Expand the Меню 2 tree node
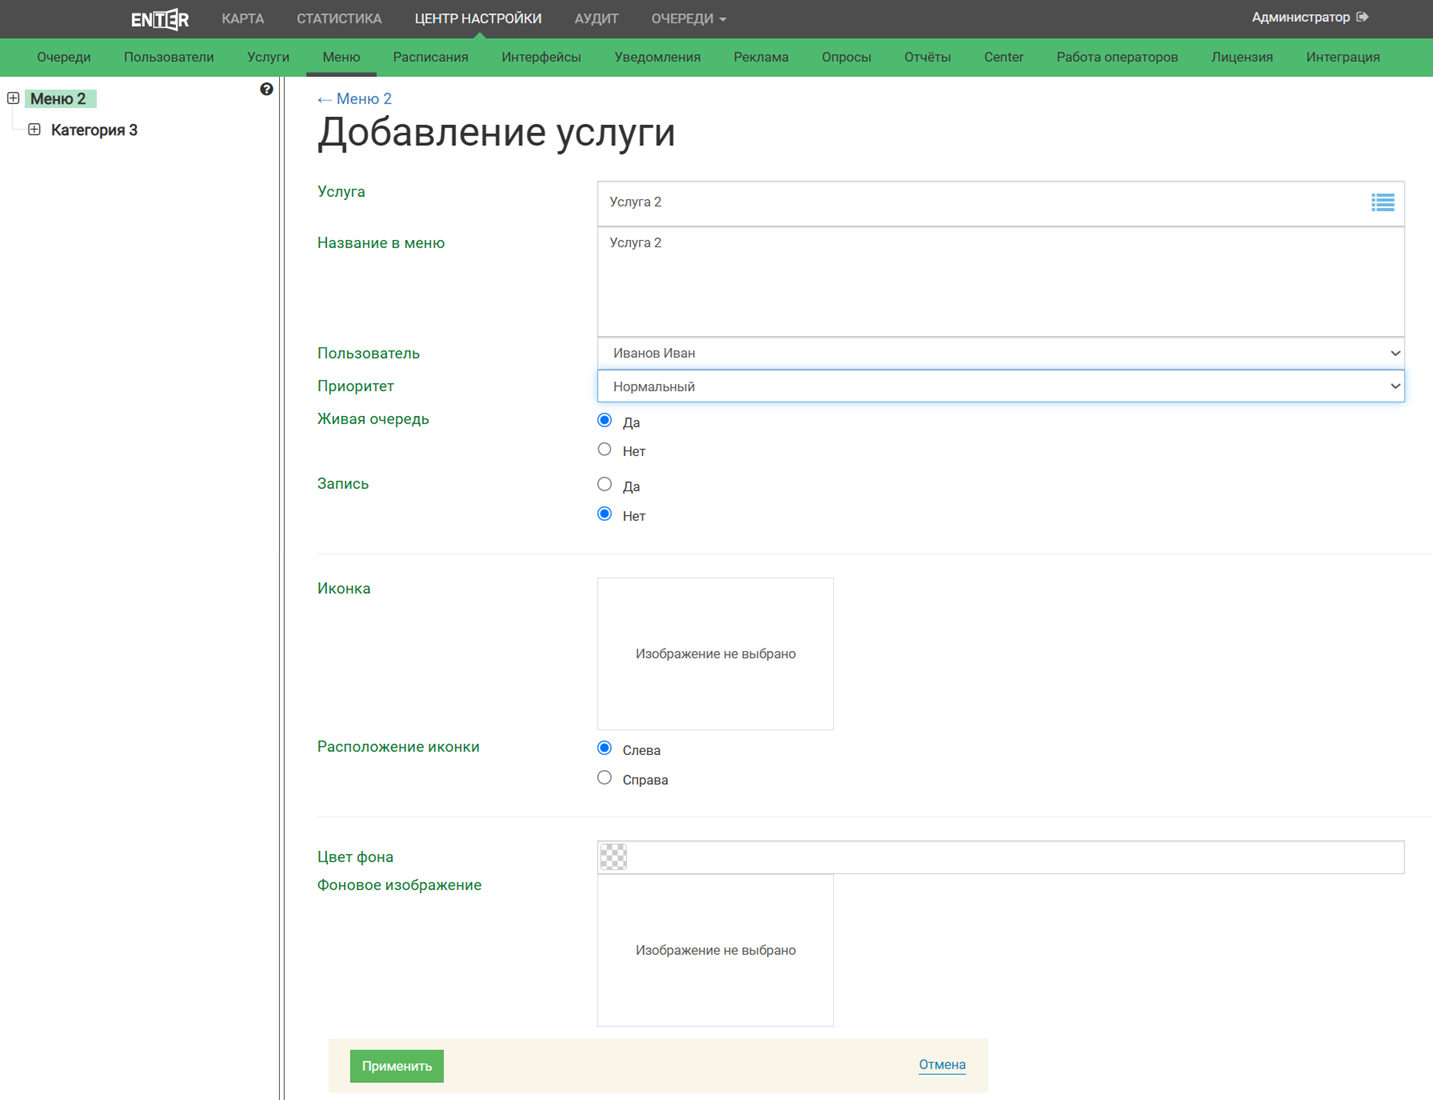 click(x=13, y=98)
